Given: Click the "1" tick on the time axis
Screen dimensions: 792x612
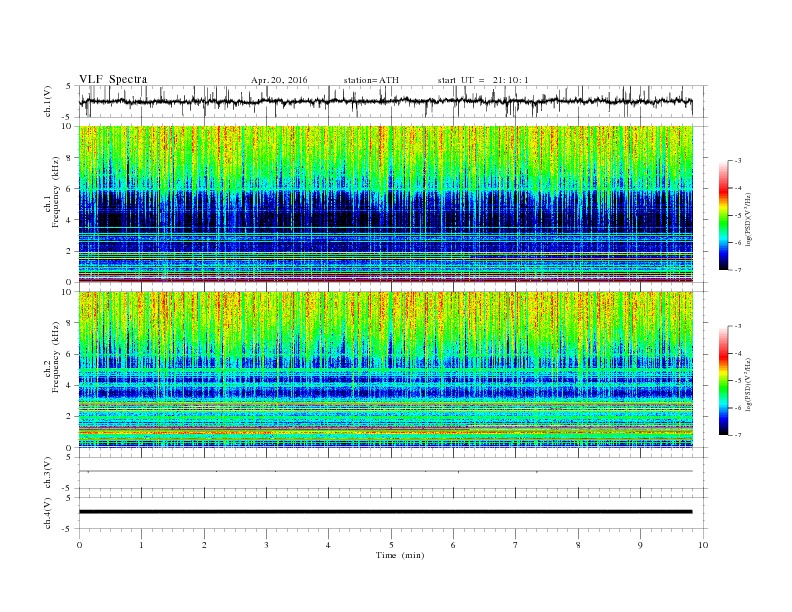Looking at the screenshot, I should pos(141,545).
